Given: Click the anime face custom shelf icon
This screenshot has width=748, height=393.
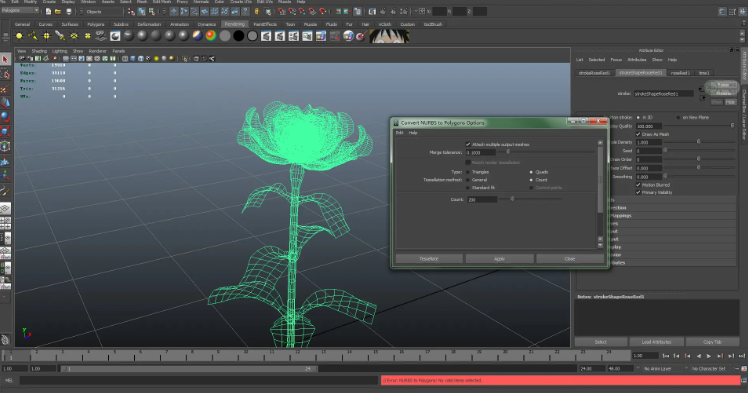Looking at the screenshot, I should tap(390, 36).
